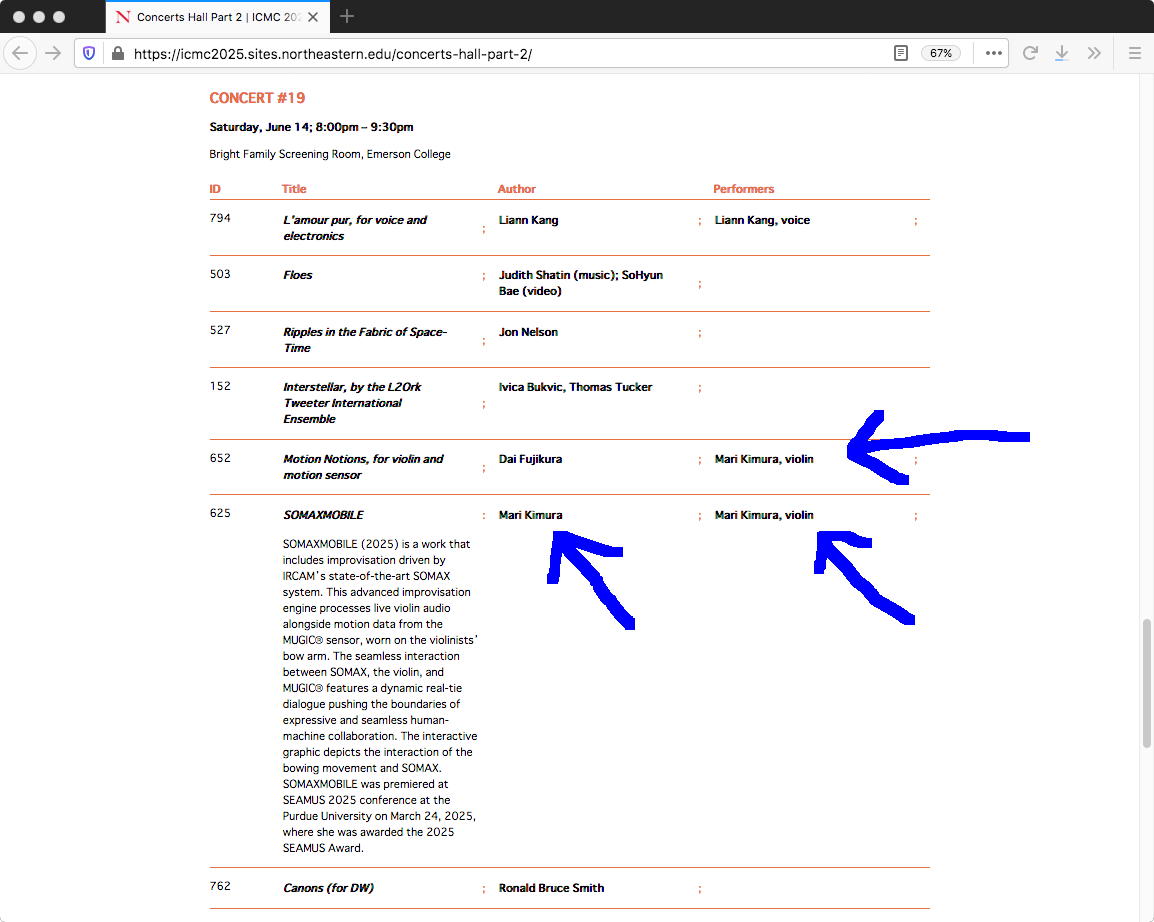Close the Concerts Hall Part 2 tab
The image size is (1154, 922).
(313, 17)
